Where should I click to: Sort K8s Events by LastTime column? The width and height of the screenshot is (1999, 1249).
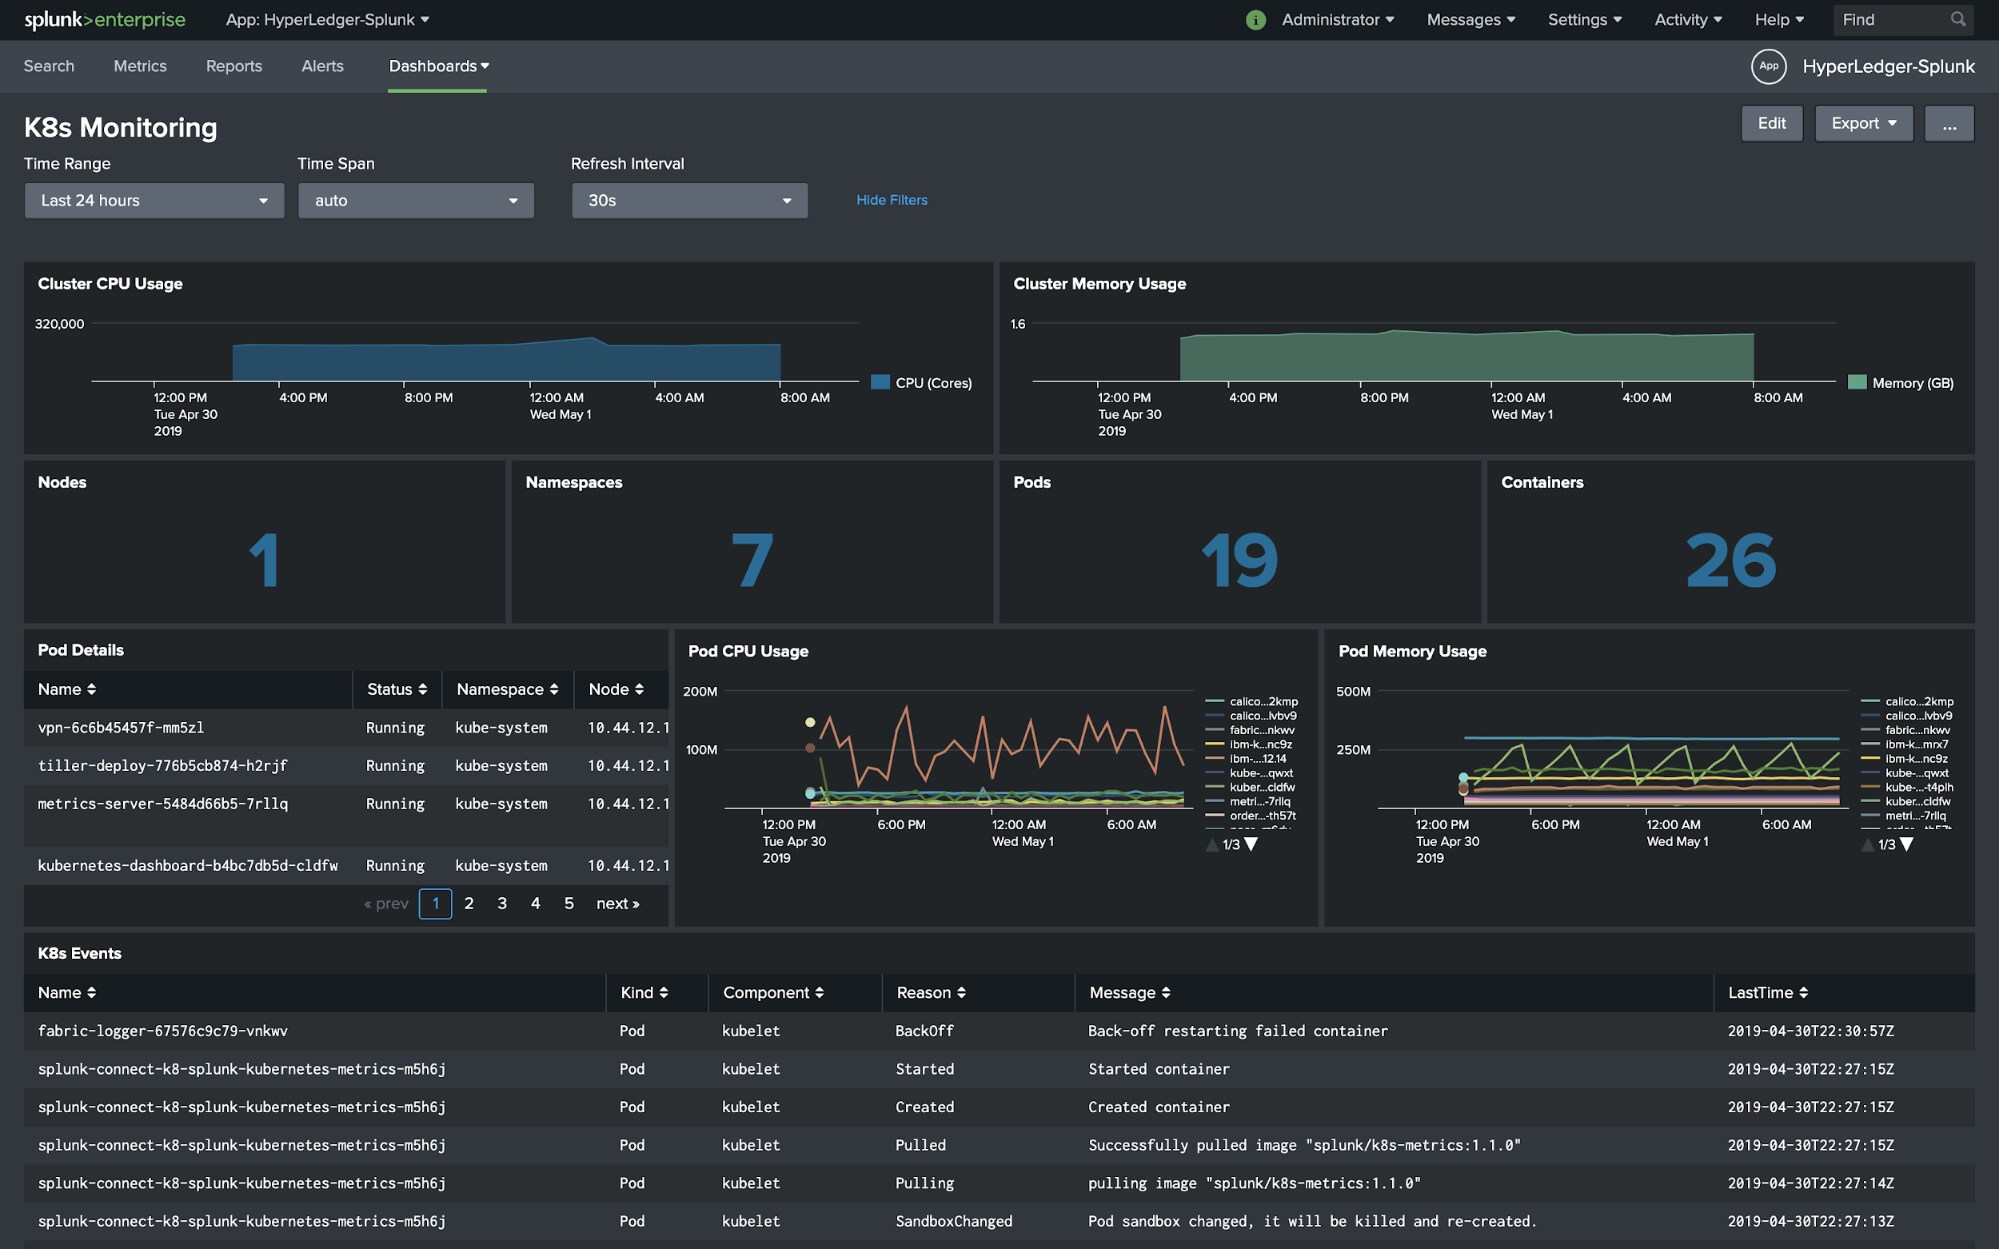(x=1768, y=992)
